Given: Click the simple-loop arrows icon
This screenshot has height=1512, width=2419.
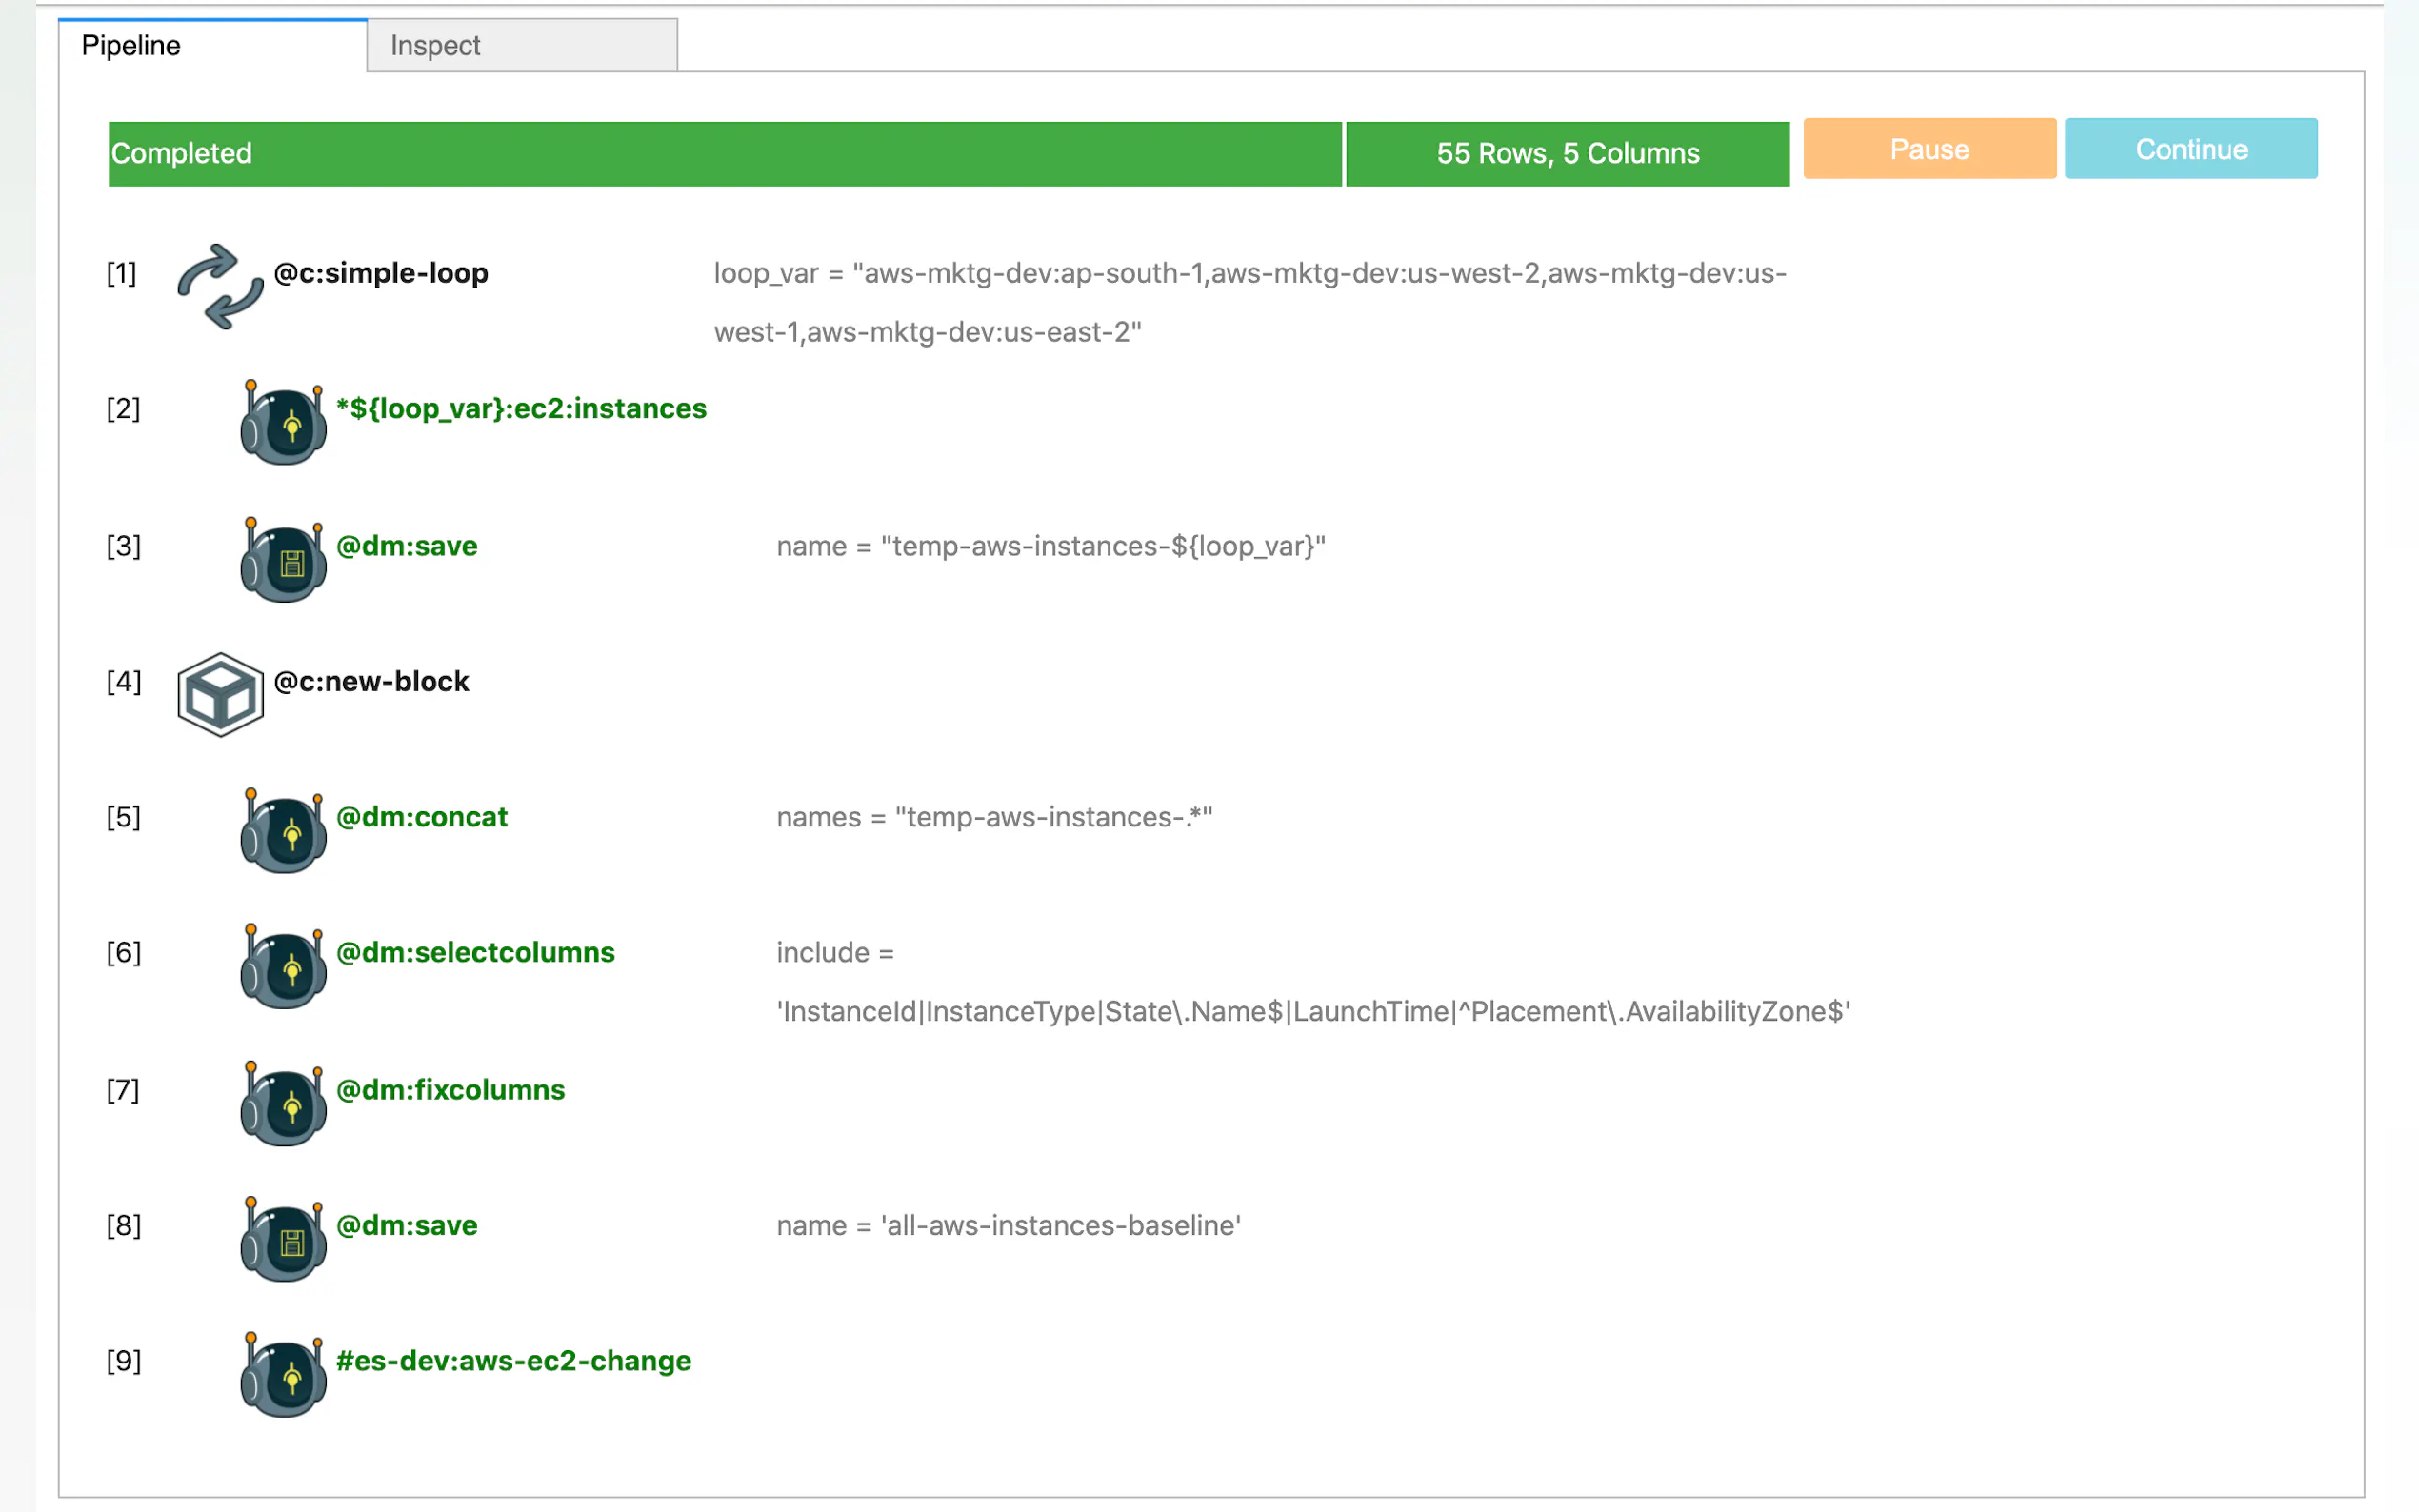Looking at the screenshot, I should (x=220, y=287).
